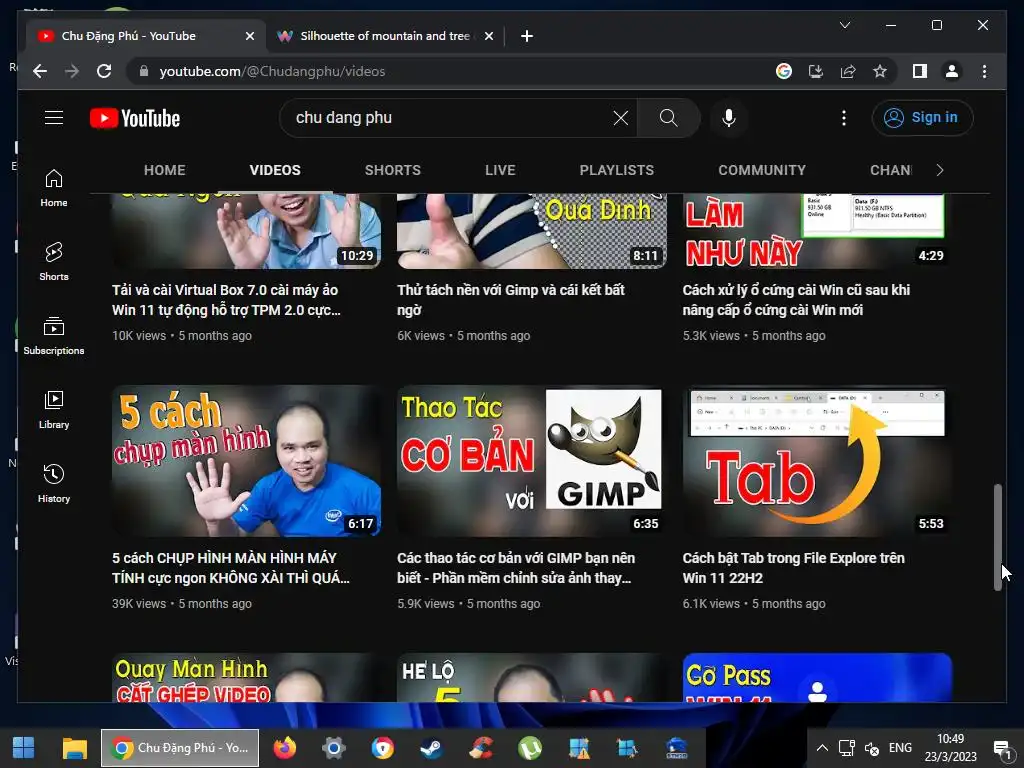Image resolution: width=1024 pixels, height=768 pixels.
Task: Open the LIVE channel tab
Action: (500, 170)
